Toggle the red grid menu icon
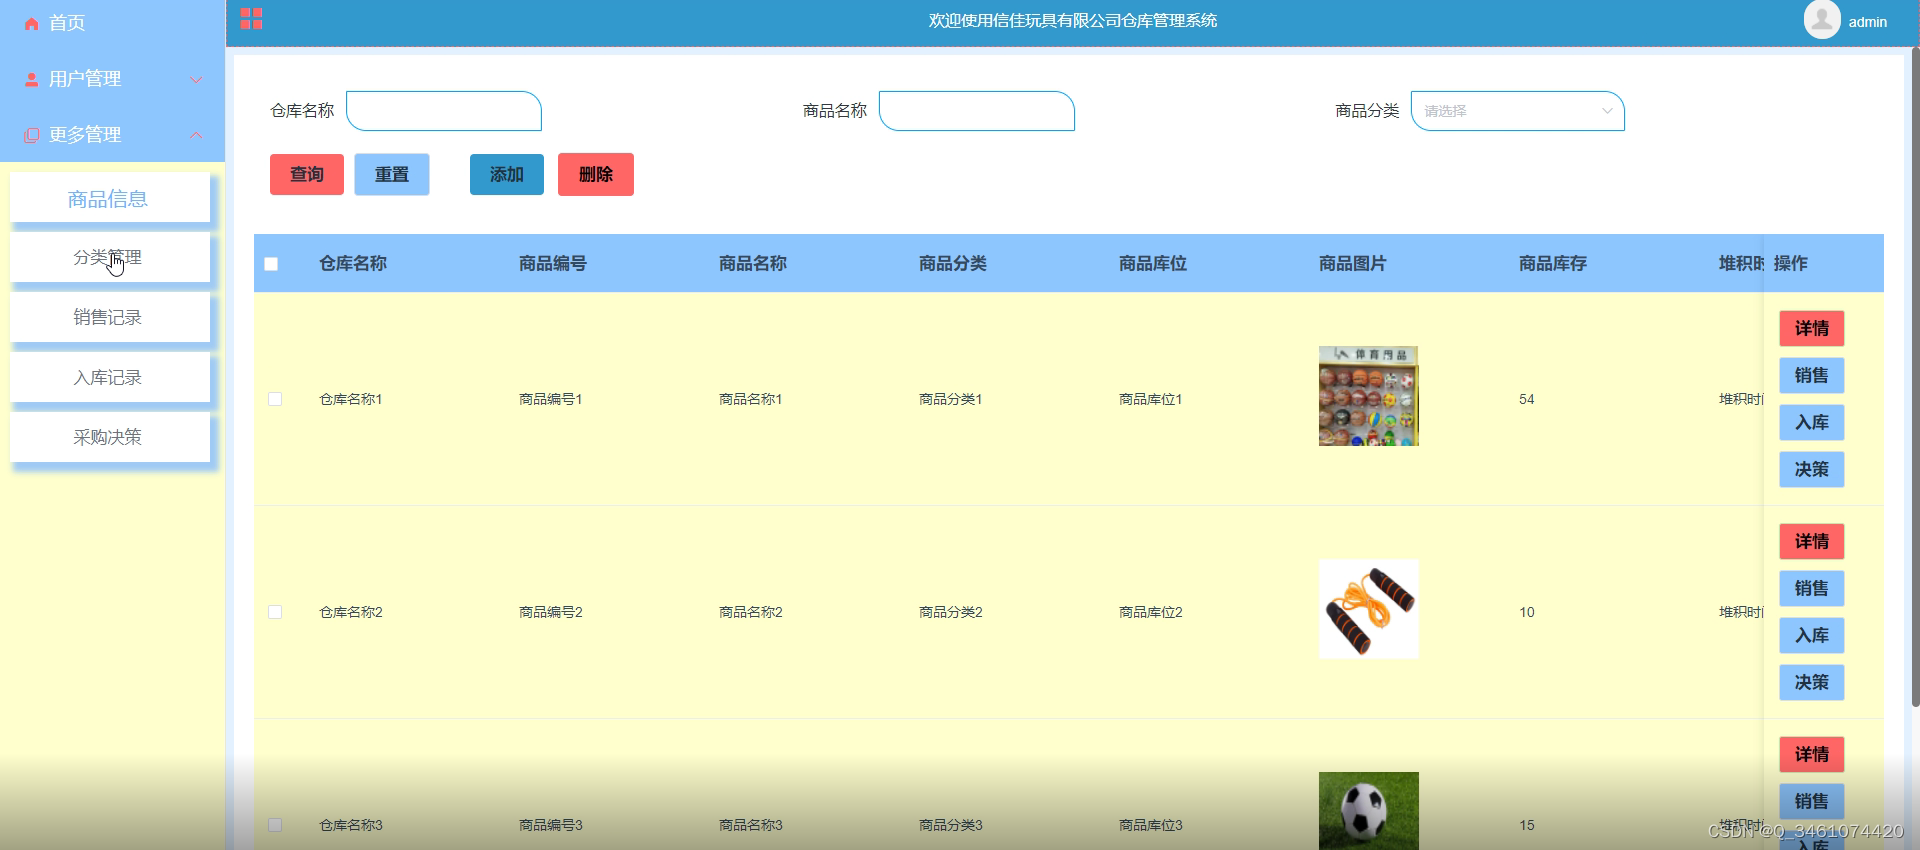 point(251,19)
